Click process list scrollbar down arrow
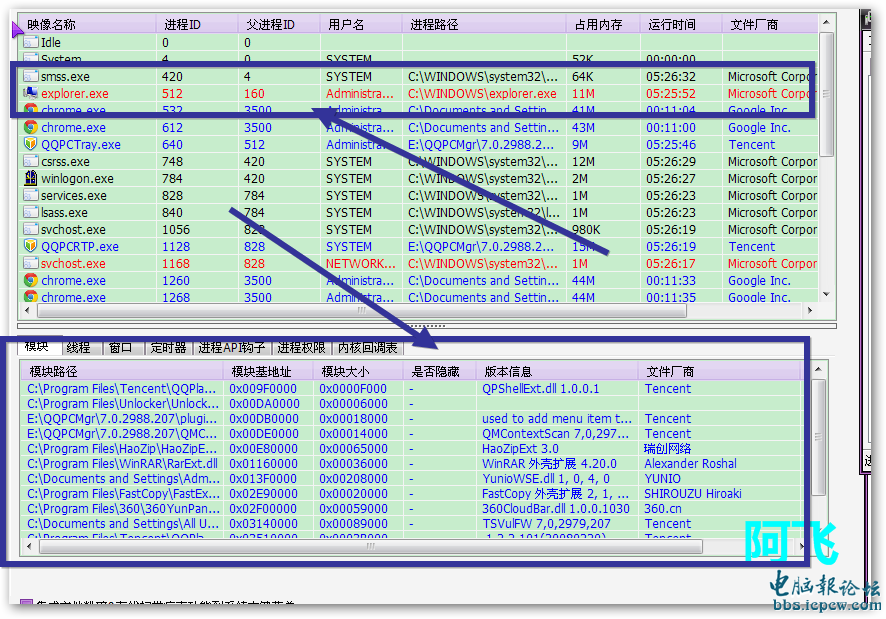Screen dimensions: 886x619 [826, 295]
